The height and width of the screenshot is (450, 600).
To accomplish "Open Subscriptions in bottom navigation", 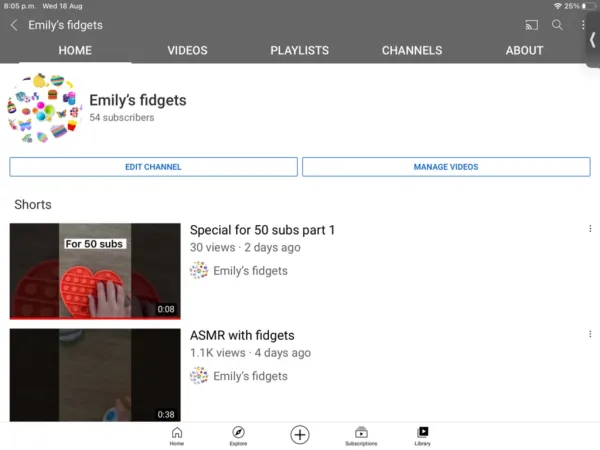I will tap(361, 435).
